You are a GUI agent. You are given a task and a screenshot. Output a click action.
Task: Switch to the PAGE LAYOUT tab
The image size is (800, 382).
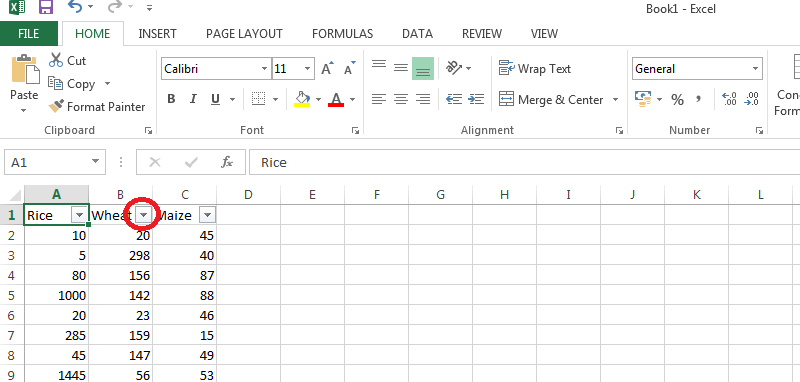[x=244, y=34]
